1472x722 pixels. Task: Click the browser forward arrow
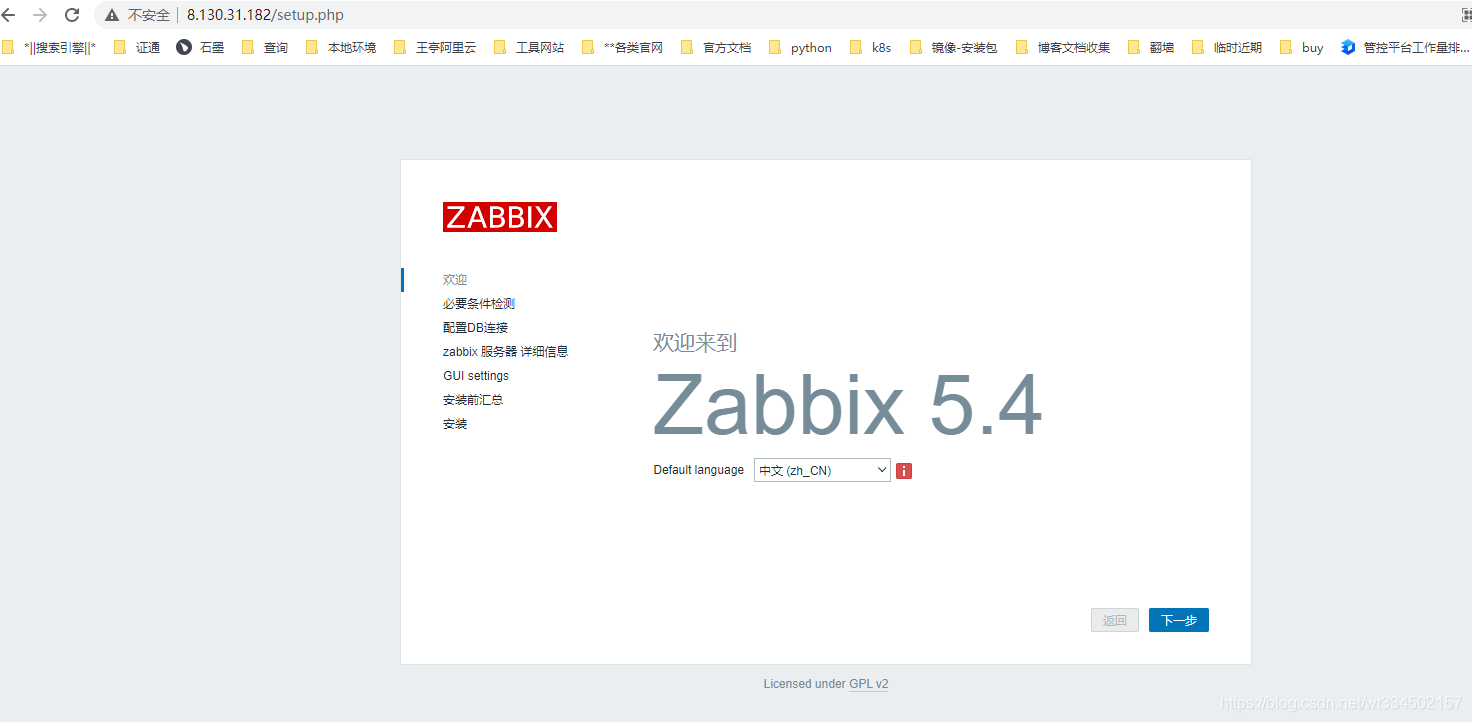(x=40, y=15)
